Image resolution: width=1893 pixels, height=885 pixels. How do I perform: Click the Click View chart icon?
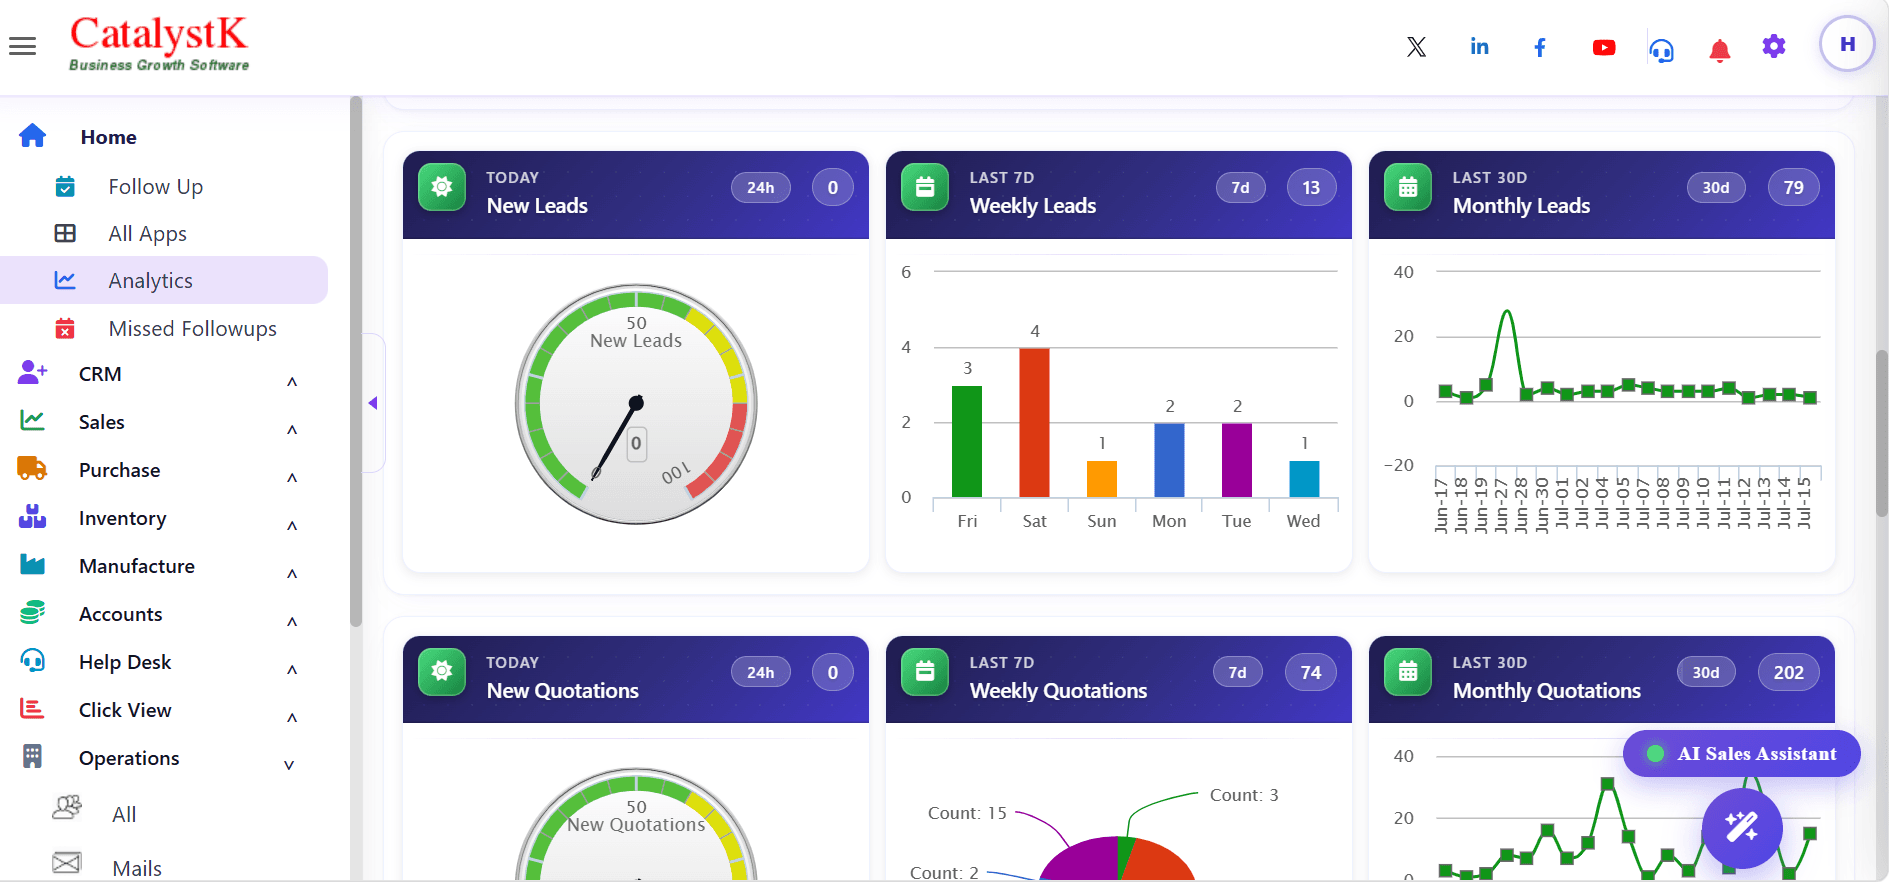click(32, 709)
